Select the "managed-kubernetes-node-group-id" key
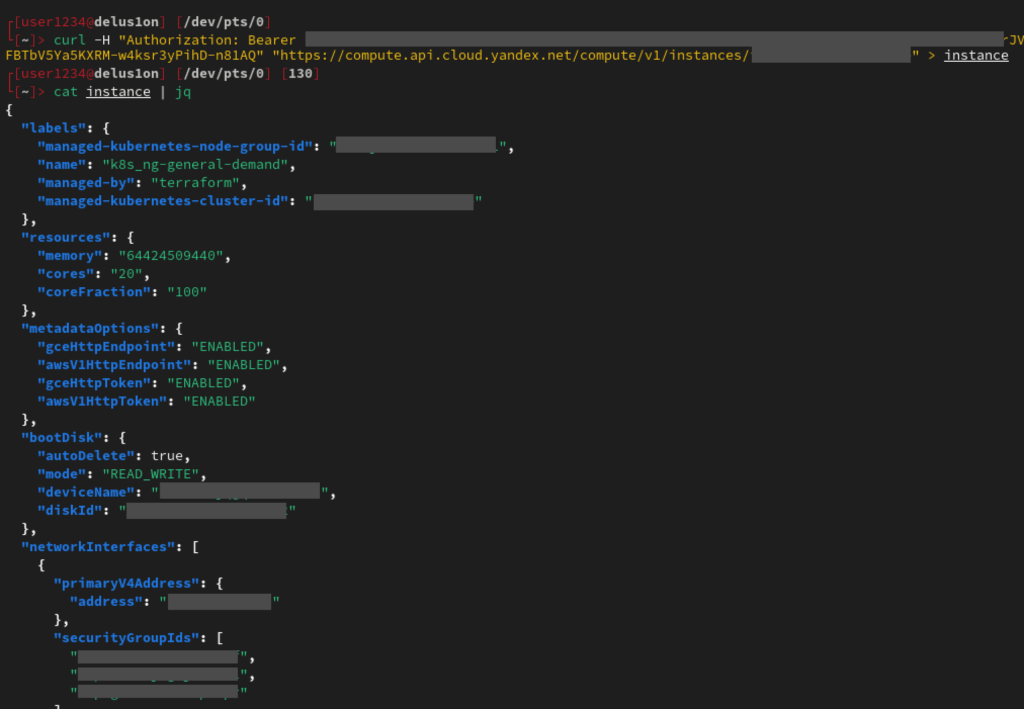This screenshot has height=709, width=1024. [x=174, y=146]
